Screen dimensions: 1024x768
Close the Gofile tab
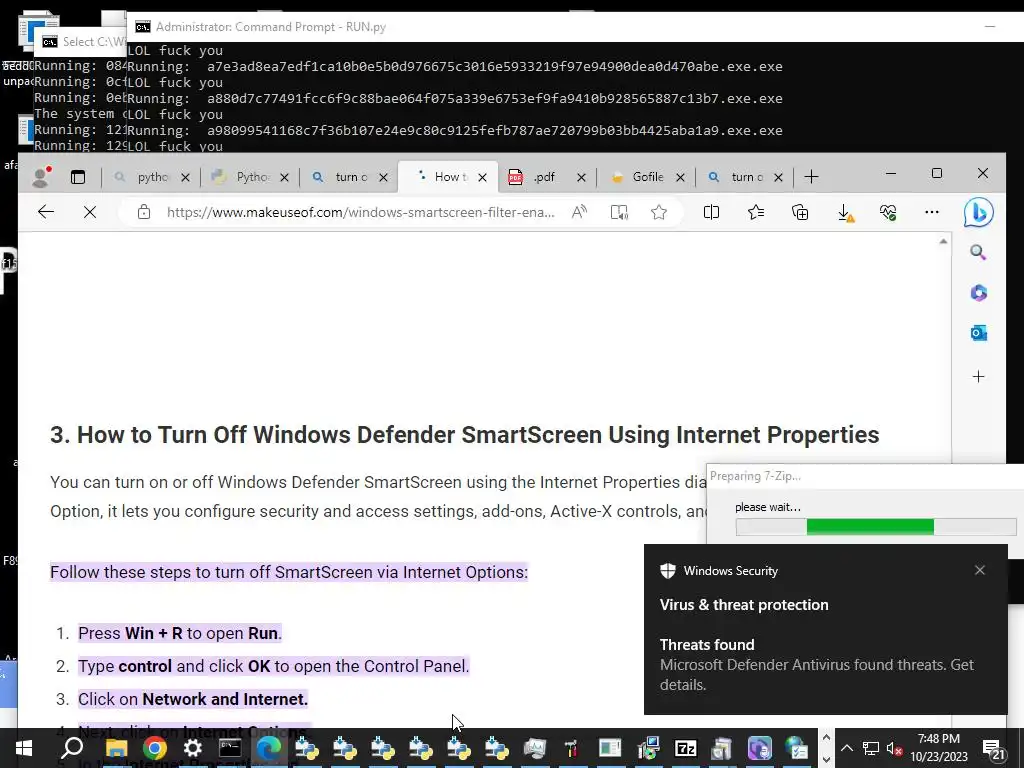point(680,177)
